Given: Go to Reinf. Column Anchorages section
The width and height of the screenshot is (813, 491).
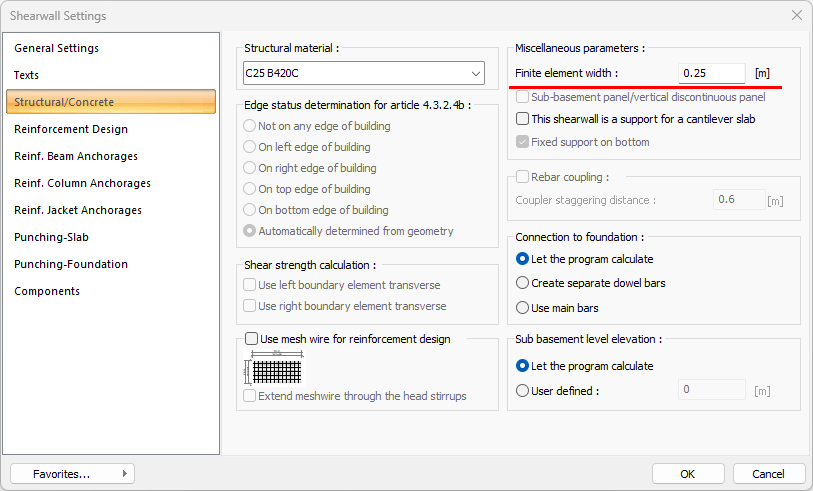Looking at the screenshot, I should [83, 183].
